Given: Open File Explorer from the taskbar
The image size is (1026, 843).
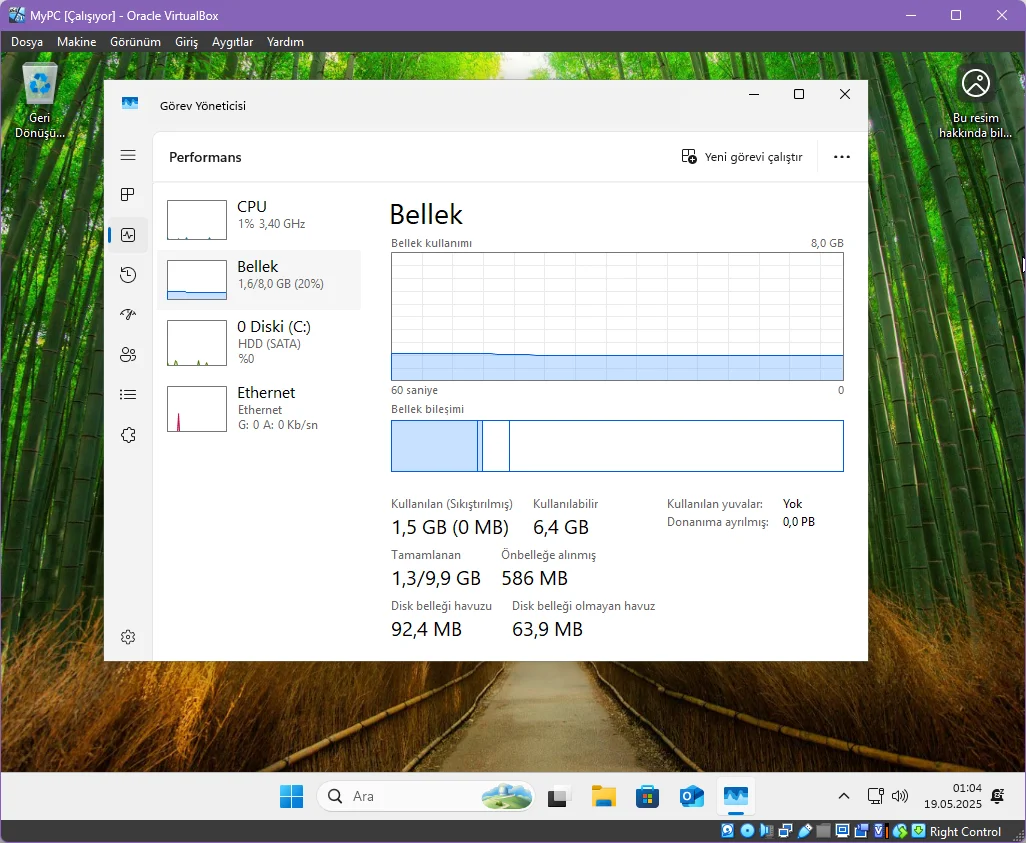Looking at the screenshot, I should [x=604, y=797].
